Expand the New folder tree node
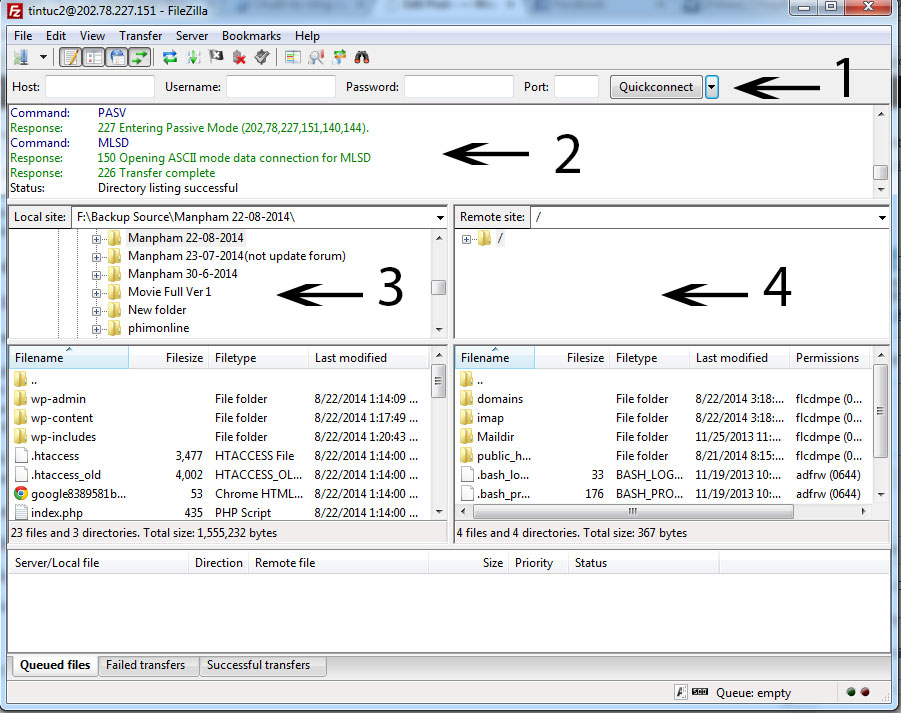901x713 pixels. pos(97,311)
